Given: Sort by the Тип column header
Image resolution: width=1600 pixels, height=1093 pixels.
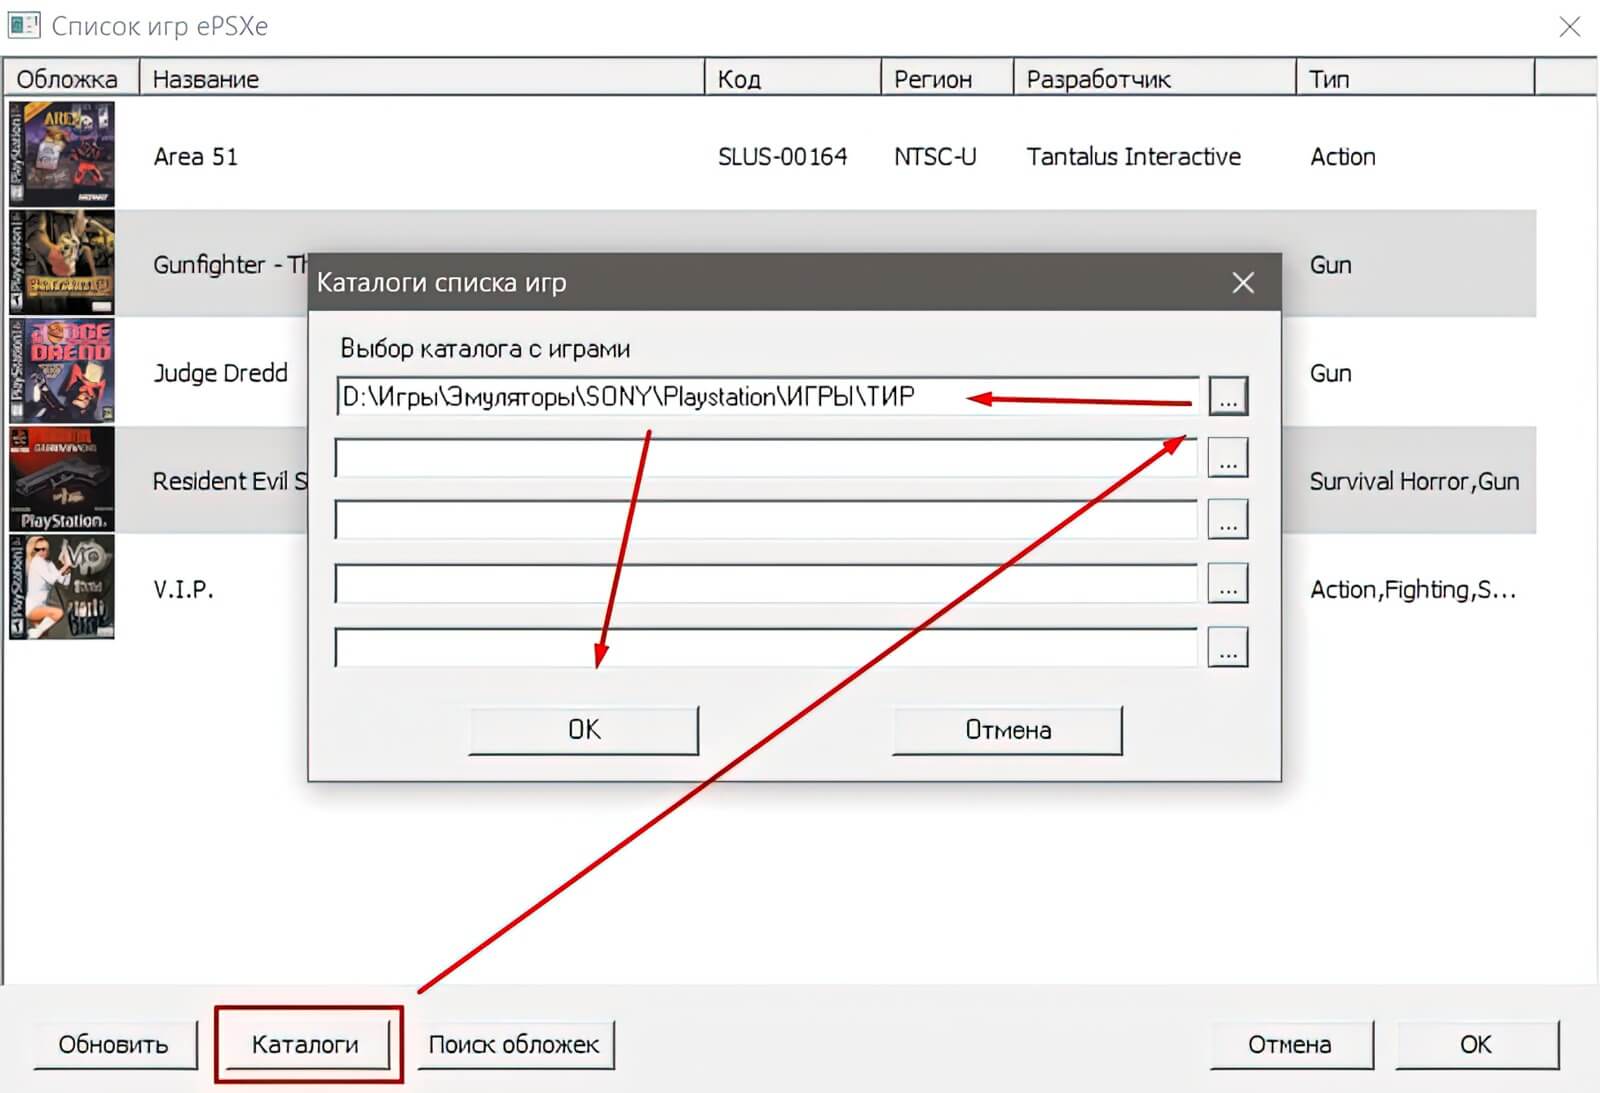Looking at the screenshot, I should (1415, 78).
